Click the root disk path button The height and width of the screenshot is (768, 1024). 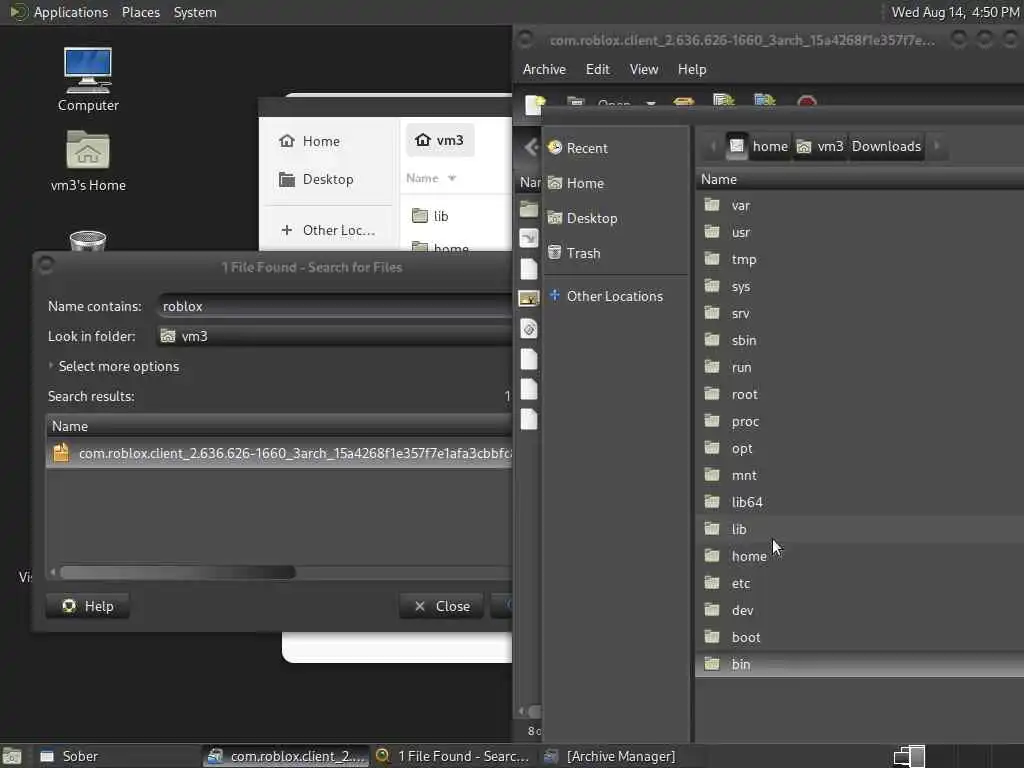736,146
